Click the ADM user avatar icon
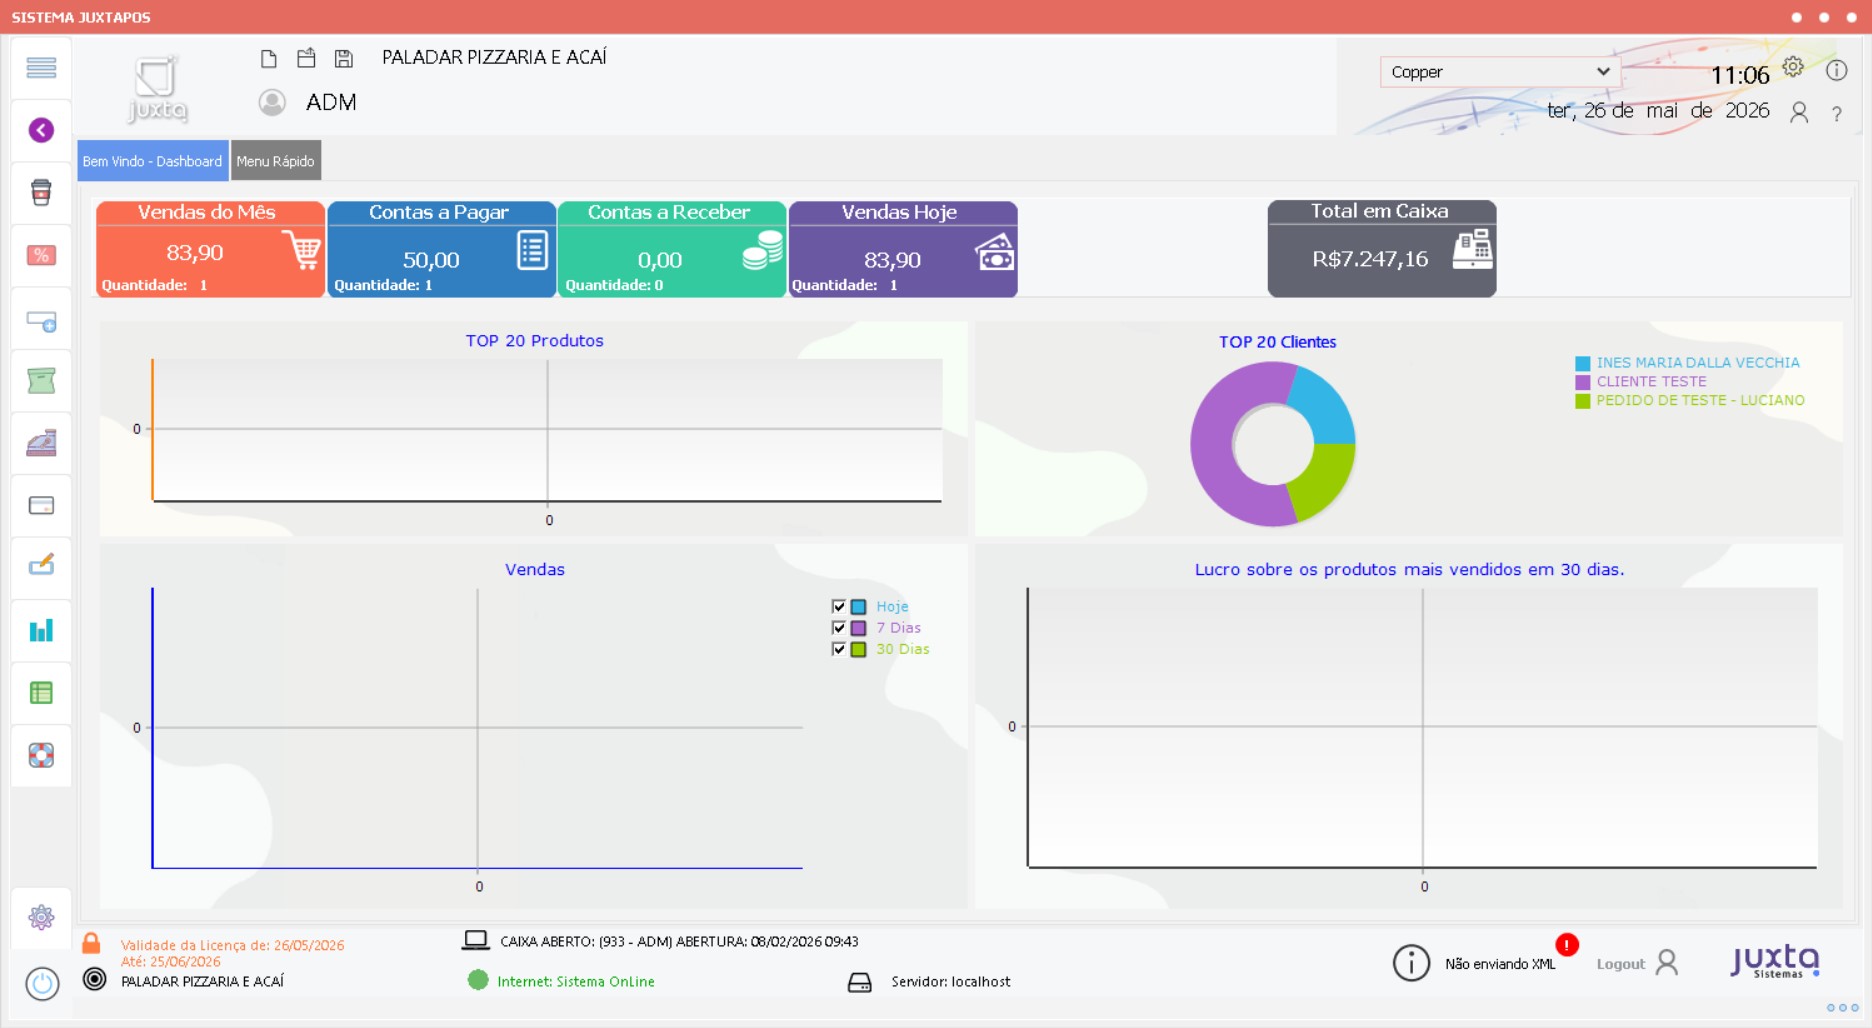 pos(272,102)
